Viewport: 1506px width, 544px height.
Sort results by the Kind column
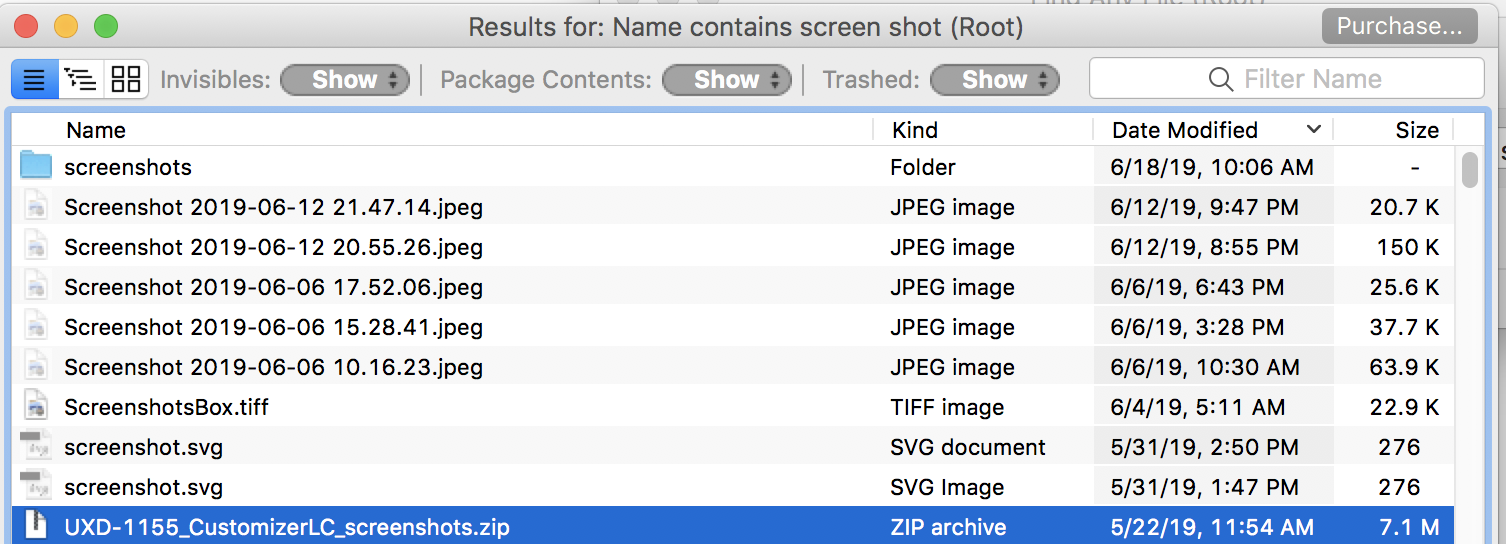915,130
